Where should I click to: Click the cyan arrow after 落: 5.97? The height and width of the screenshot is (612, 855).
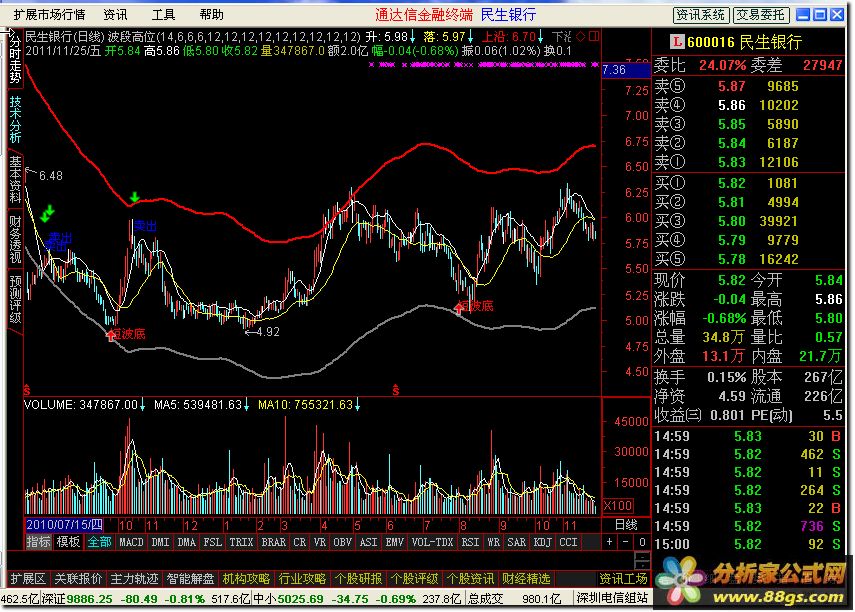pos(471,37)
